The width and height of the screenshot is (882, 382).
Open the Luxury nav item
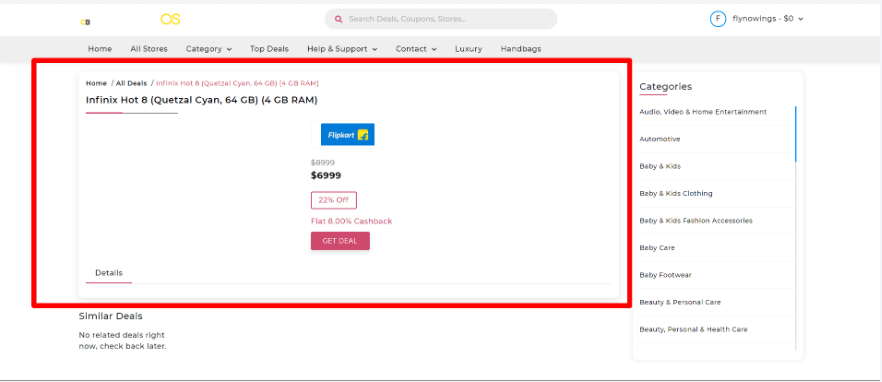pyautogui.click(x=469, y=49)
